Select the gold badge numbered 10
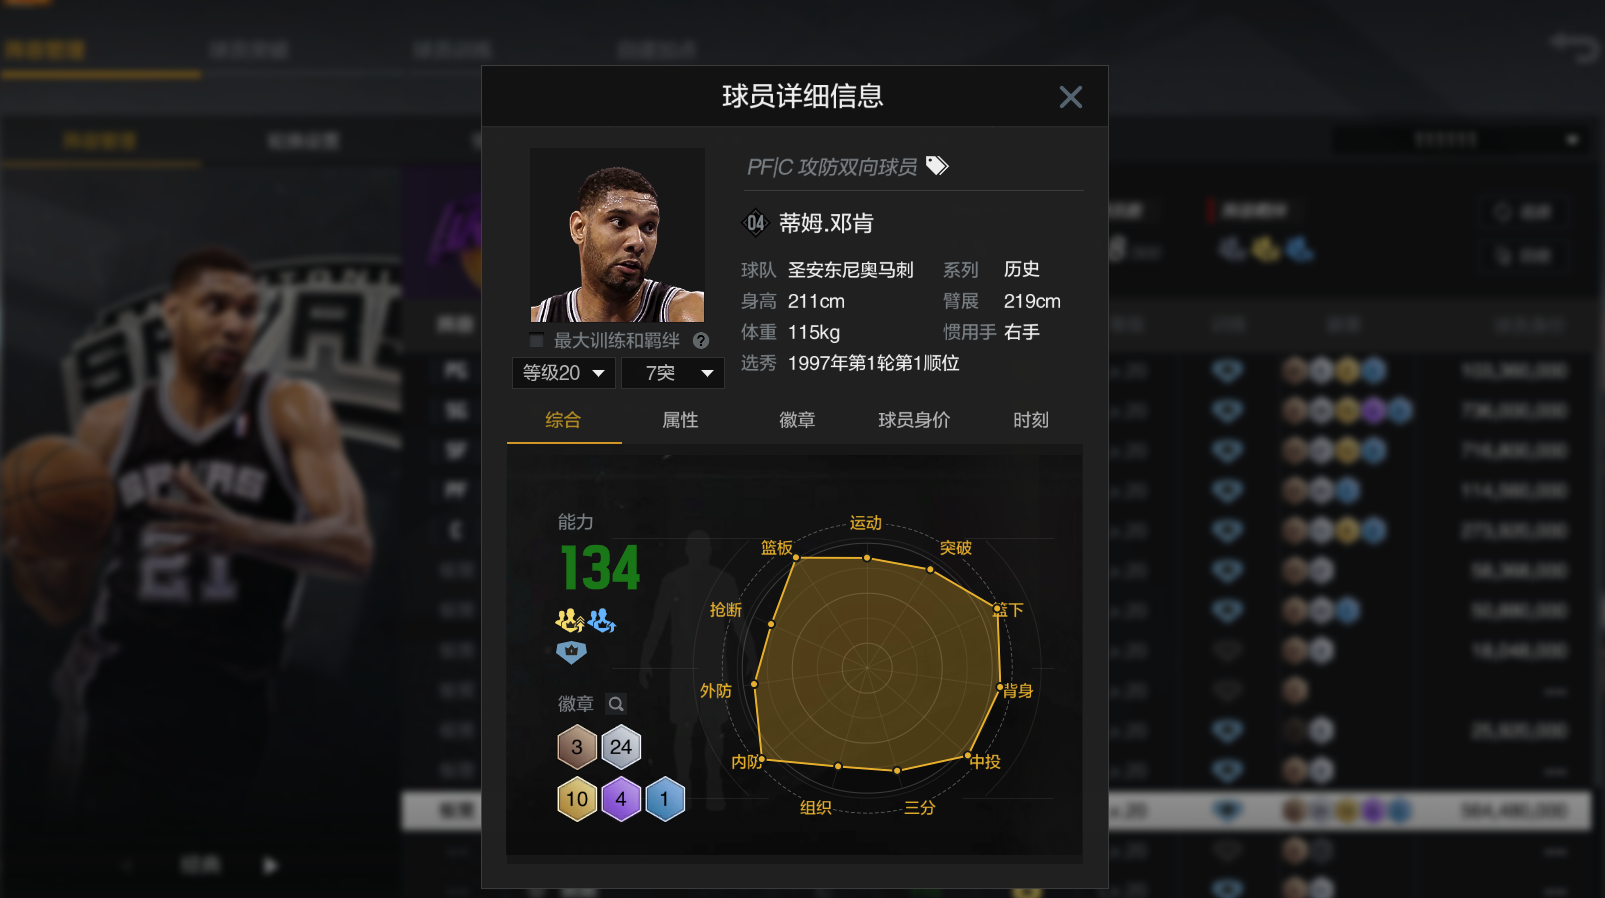This screenshot has height=898, width=1605. pyautogui.click(x=577, y=799)
